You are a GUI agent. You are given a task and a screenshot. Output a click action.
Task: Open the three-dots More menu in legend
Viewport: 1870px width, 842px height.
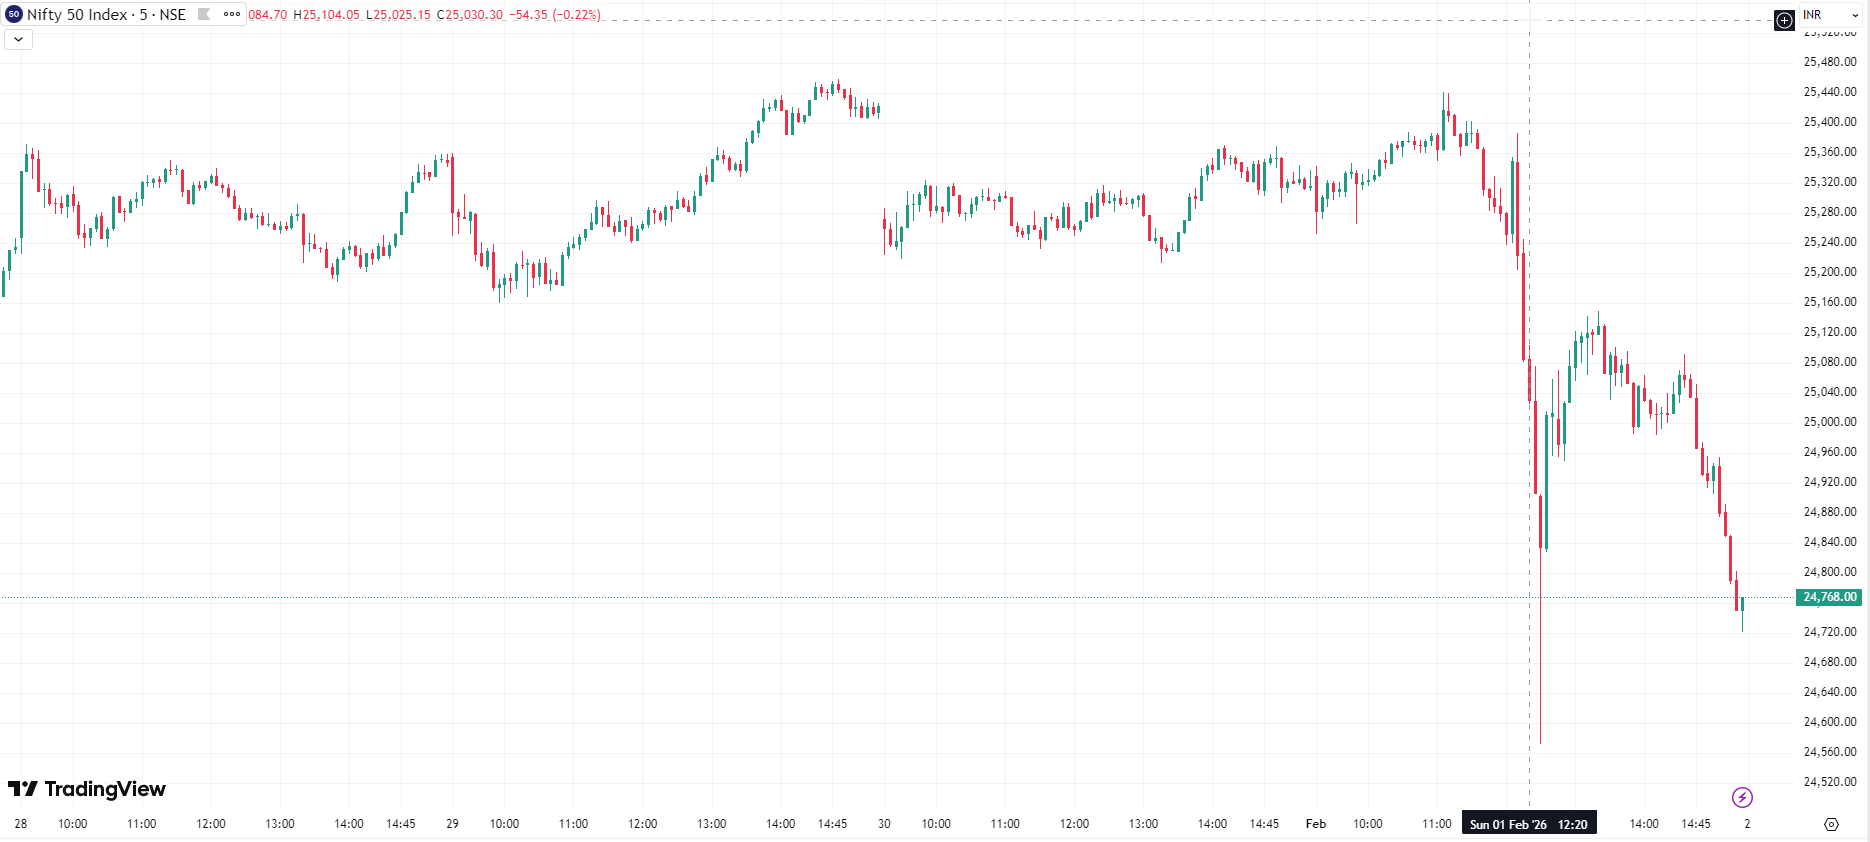232,14
